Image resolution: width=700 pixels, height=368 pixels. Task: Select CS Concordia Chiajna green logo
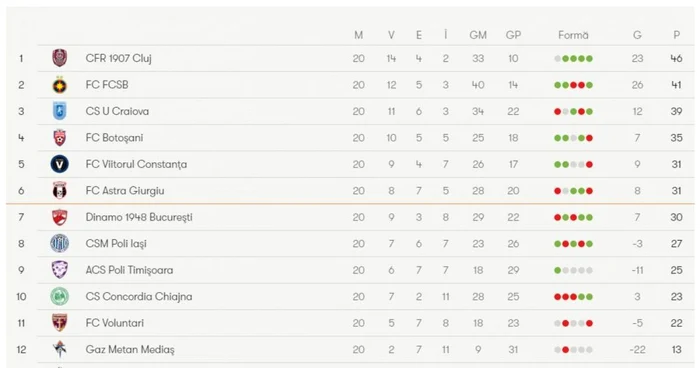click(59, 297)
